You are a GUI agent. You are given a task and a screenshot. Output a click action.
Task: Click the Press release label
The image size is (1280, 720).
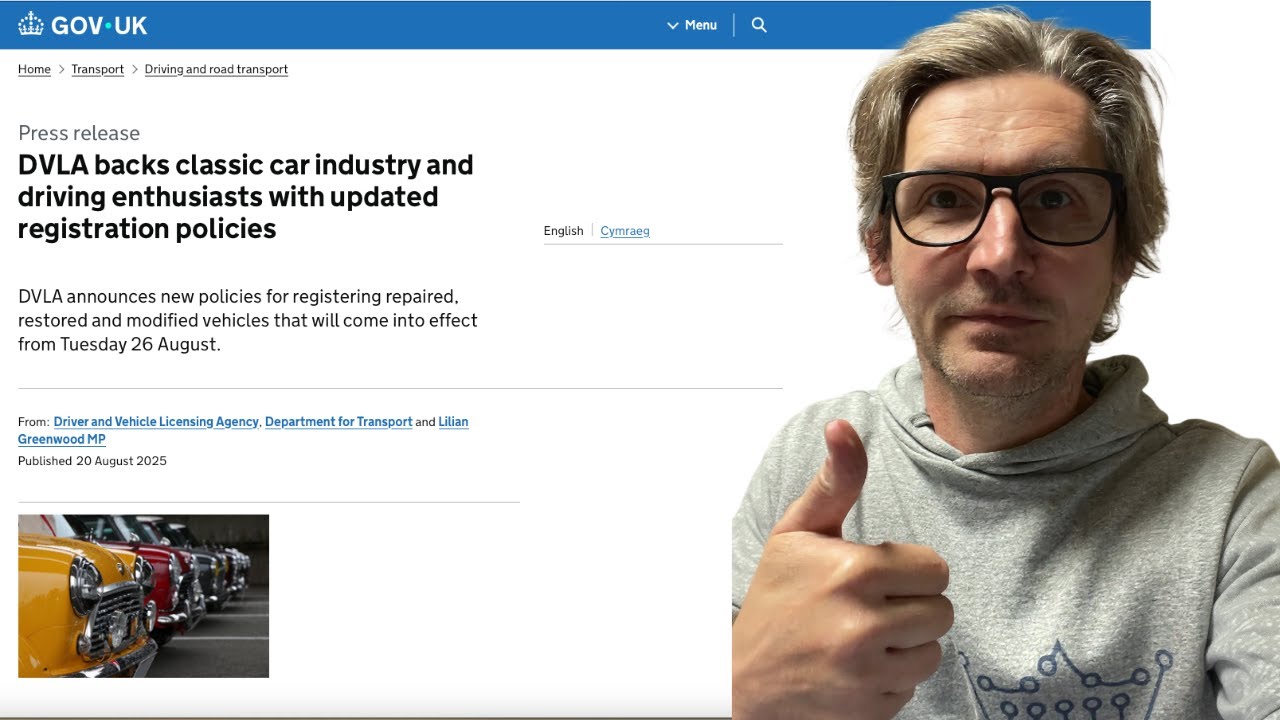[79, 133]
